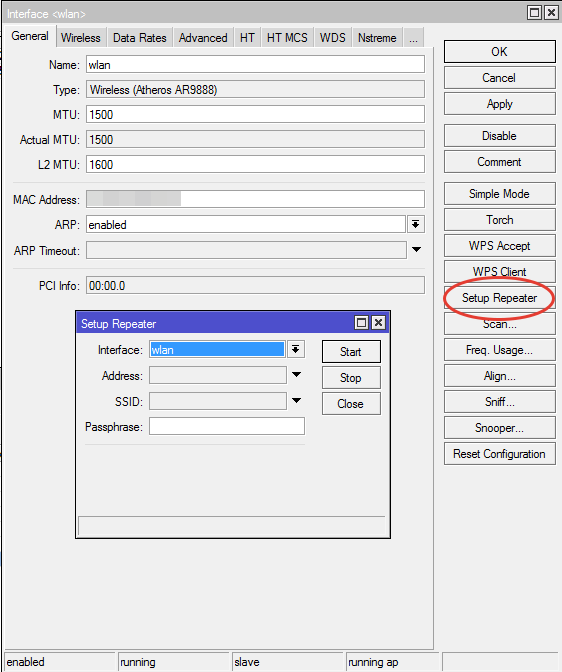This screenshot has width=562, height=672.
Task: Open the HT MCS tab
Action: tap(287, 38)
